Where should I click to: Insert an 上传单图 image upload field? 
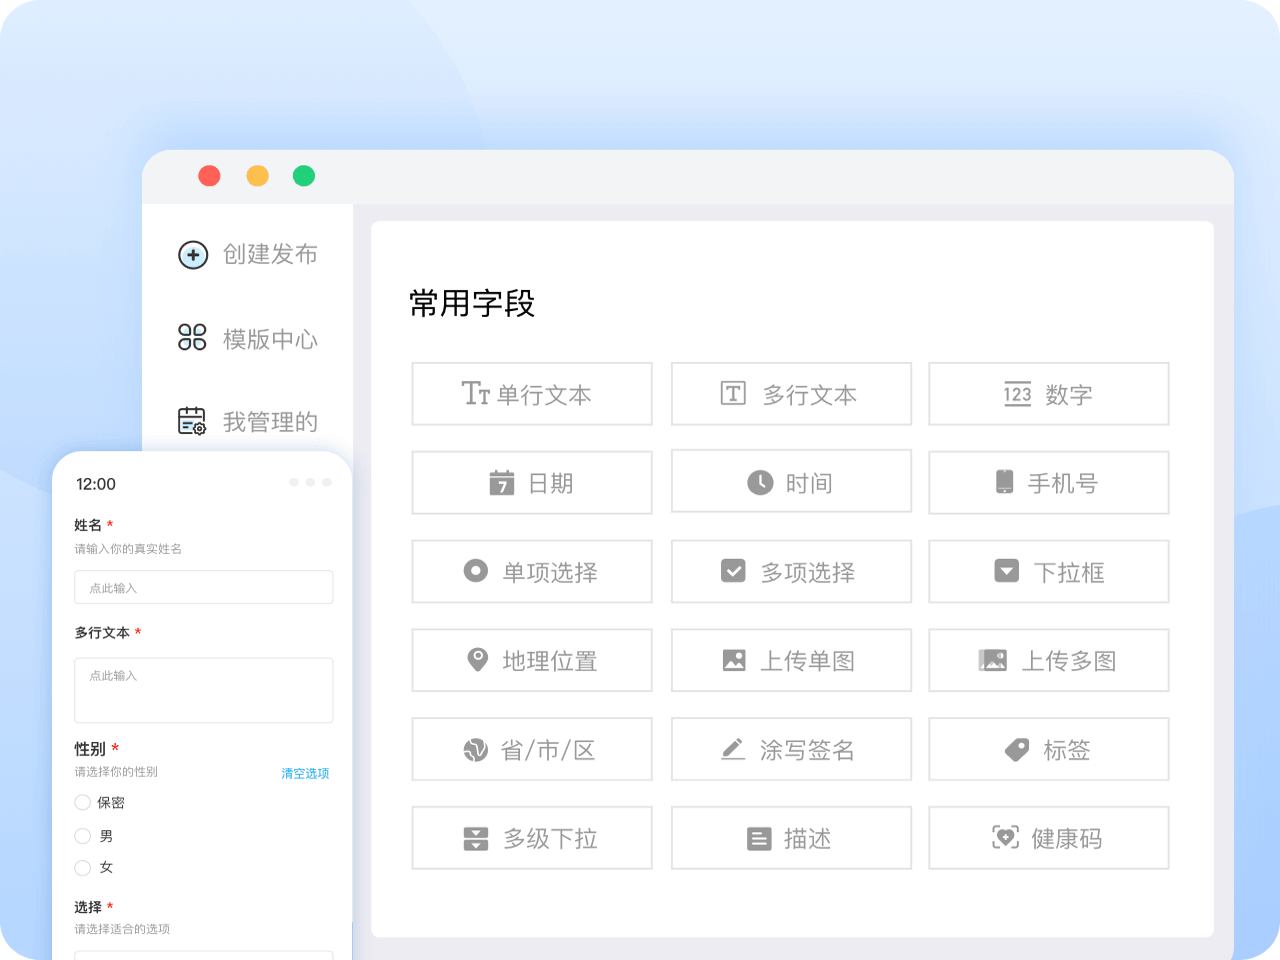(x=791, y=660)
